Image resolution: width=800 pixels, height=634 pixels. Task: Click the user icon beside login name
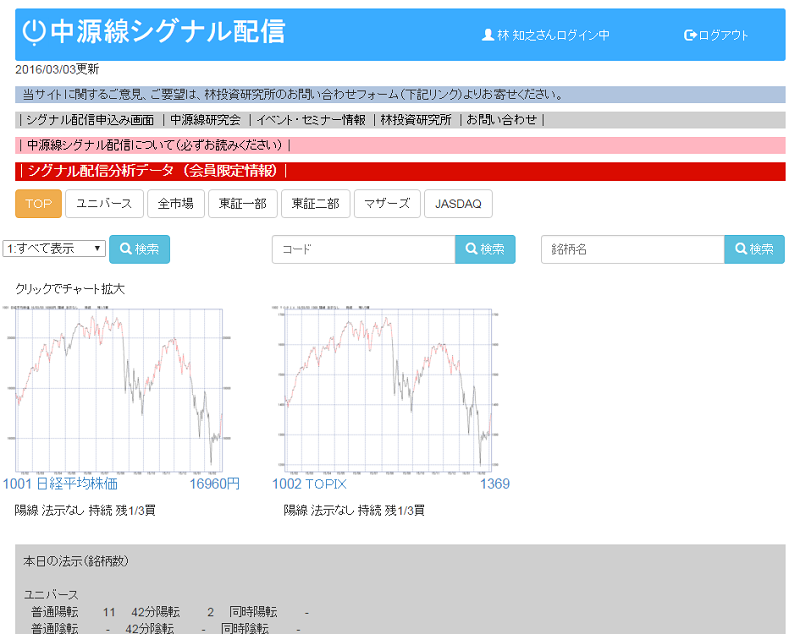point(488,35)
